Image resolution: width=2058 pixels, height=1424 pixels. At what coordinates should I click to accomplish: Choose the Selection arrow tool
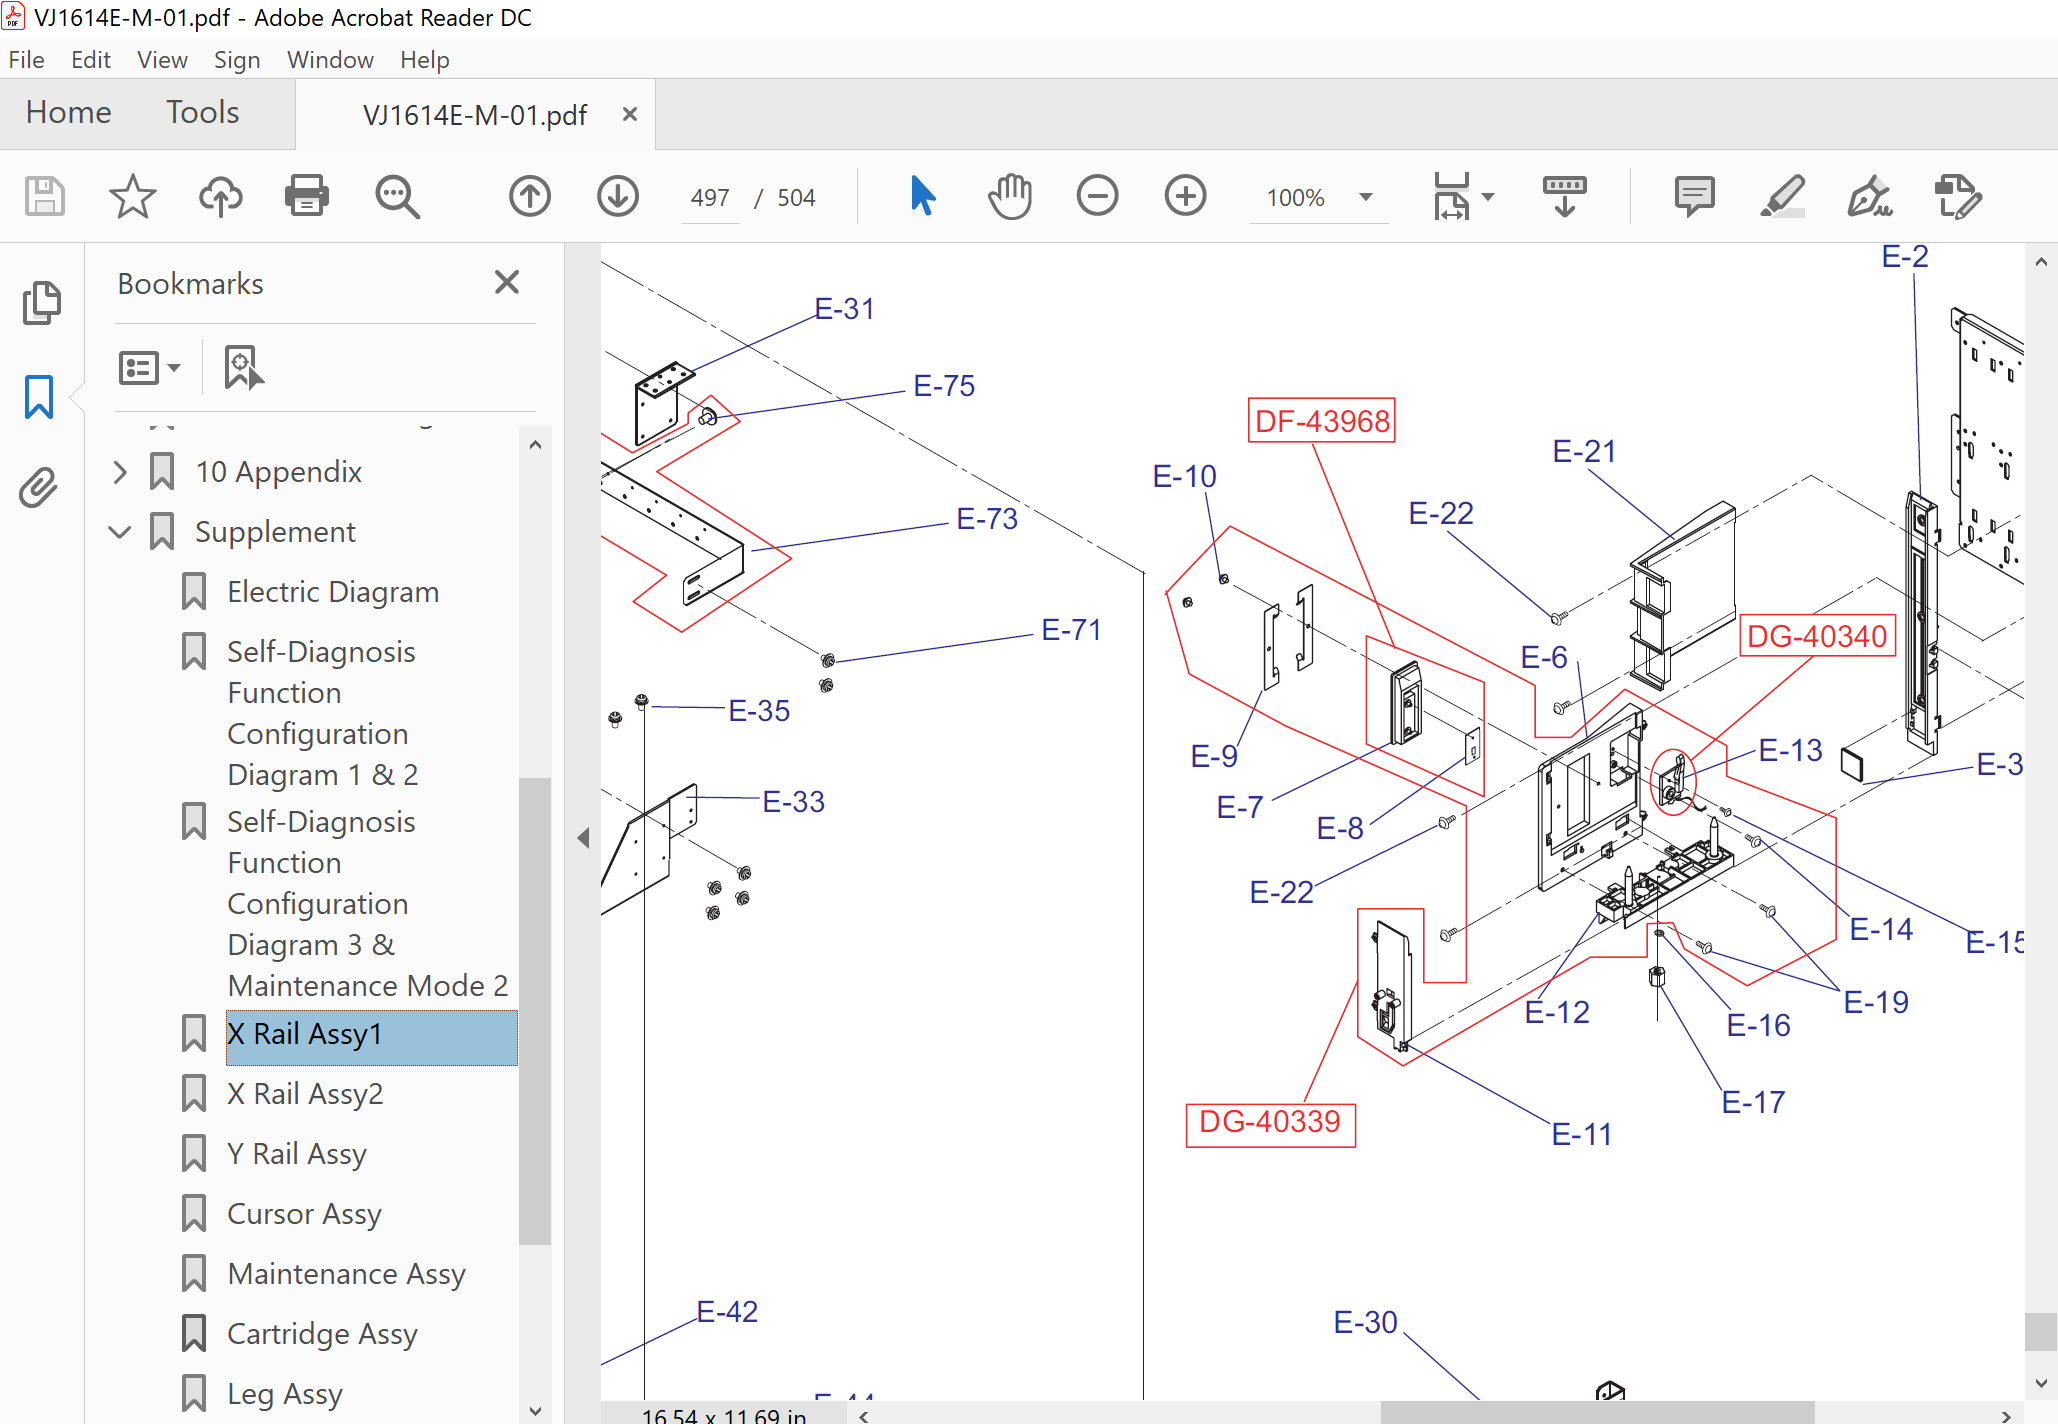click(x=922, y=196)
